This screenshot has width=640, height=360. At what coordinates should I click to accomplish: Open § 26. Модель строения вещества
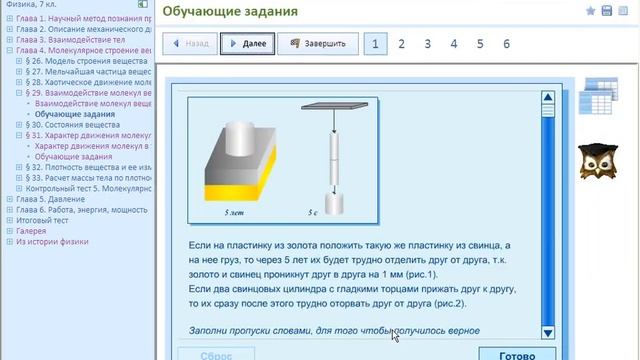[x=87, y=61]
